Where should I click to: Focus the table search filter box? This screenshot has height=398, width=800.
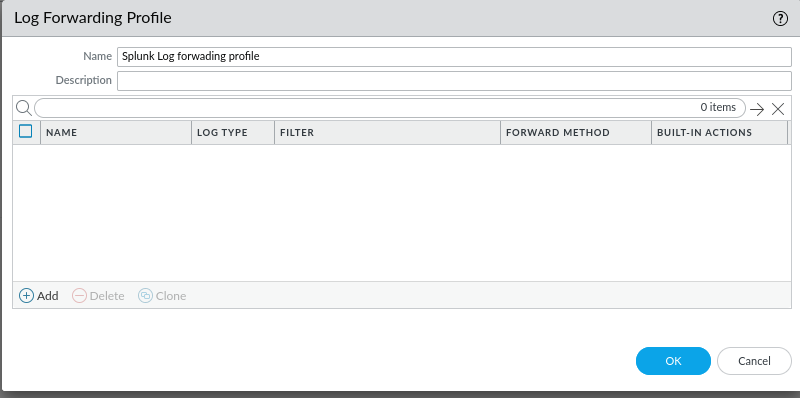click(x=390, y=108)
